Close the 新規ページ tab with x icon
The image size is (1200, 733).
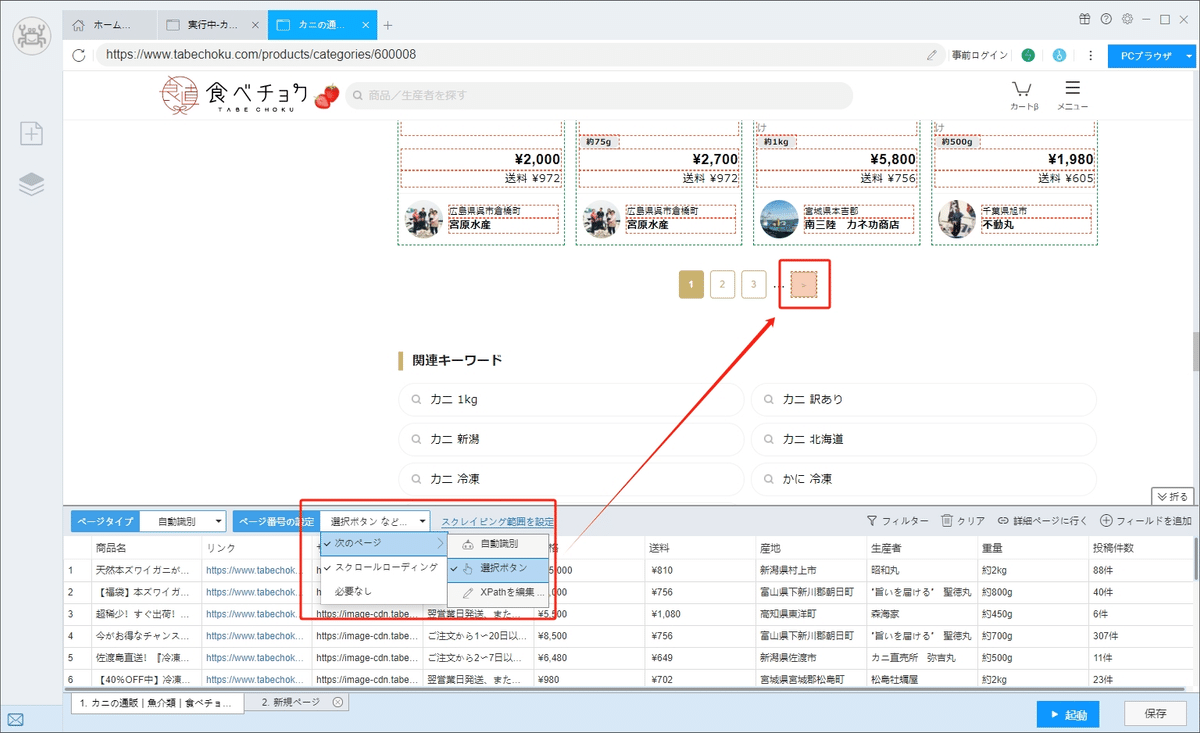(x=338, y=702)
